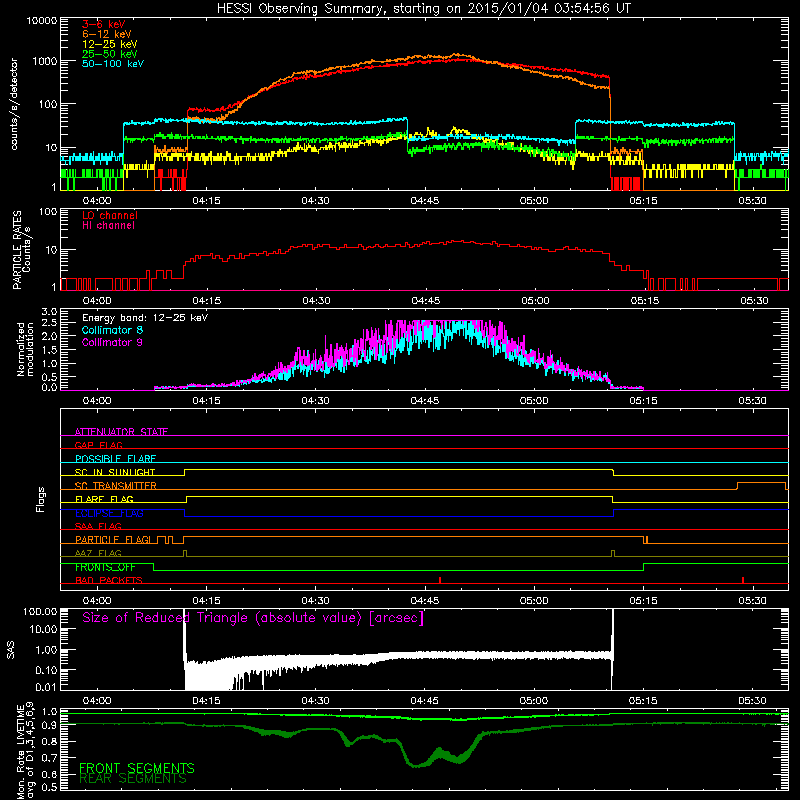Click the SC TRANSMITTER flag label

click(x=116, y=485)
